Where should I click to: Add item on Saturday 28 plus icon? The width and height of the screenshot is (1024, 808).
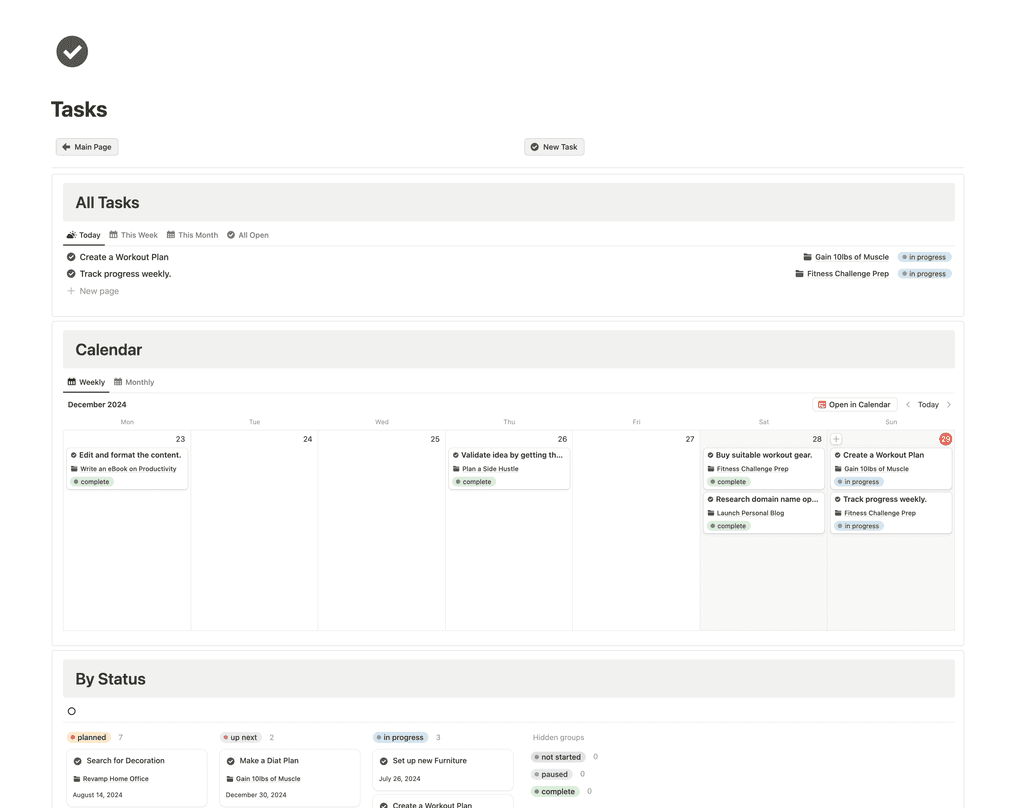[836, 439]
